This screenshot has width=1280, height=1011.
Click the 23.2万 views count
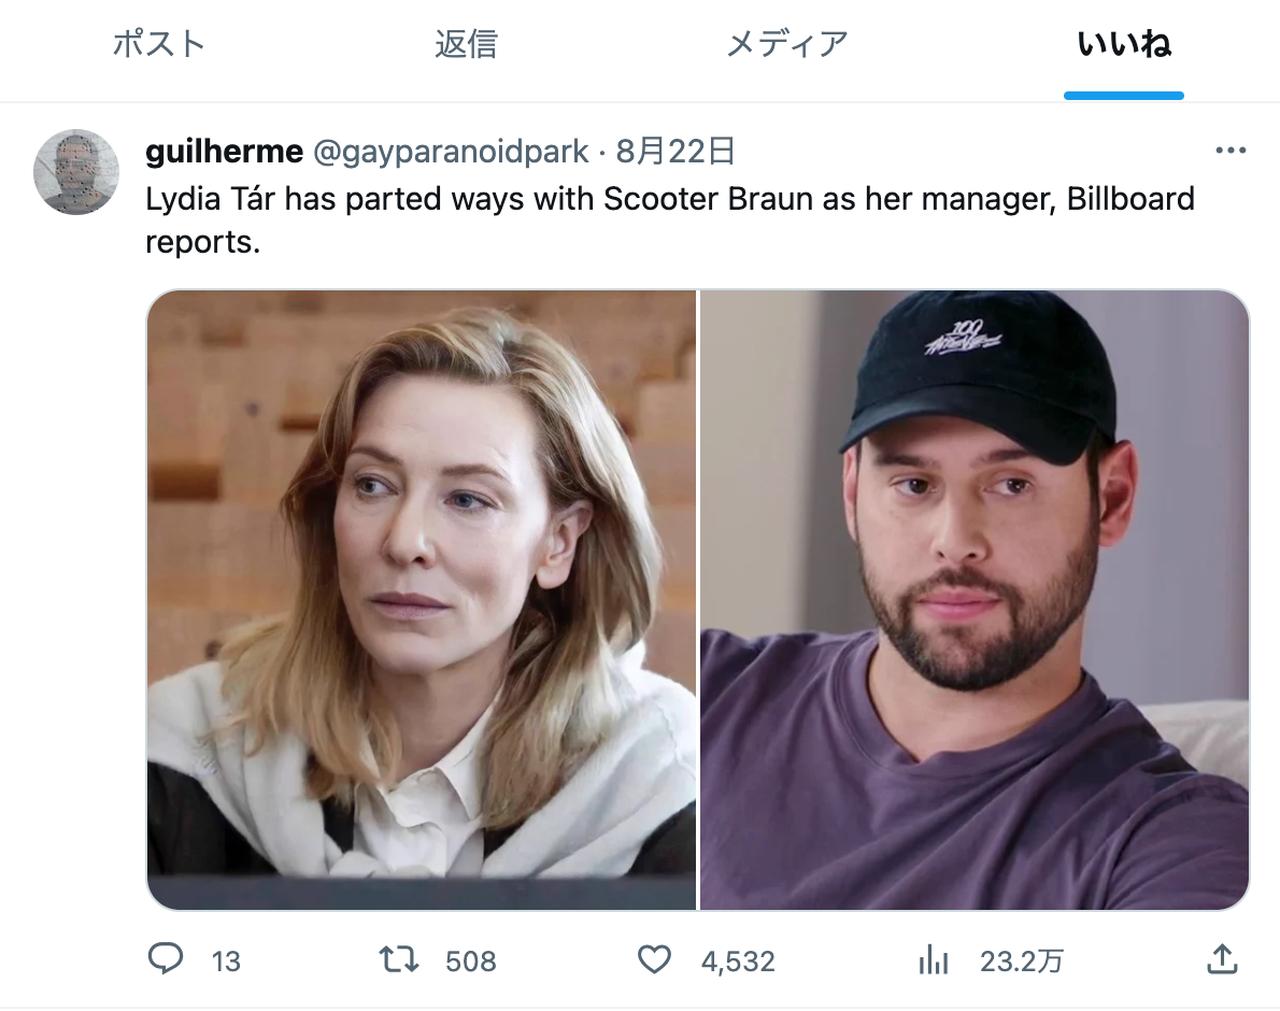click(1021, 962)
